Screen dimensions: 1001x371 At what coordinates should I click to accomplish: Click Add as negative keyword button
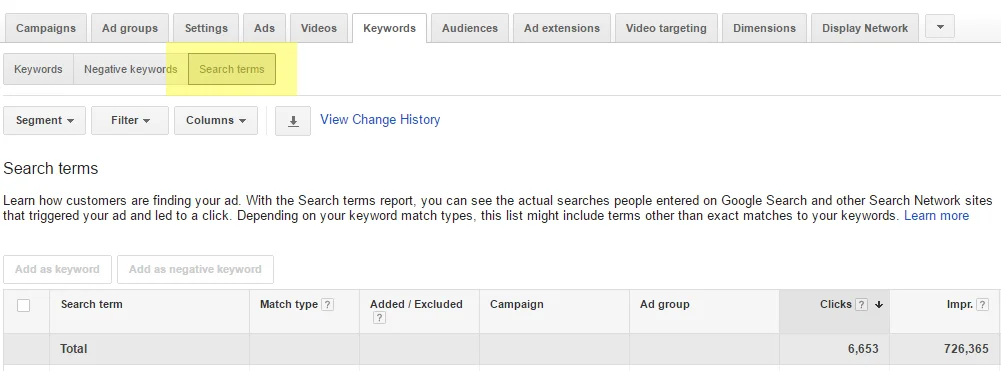(195, 269)
